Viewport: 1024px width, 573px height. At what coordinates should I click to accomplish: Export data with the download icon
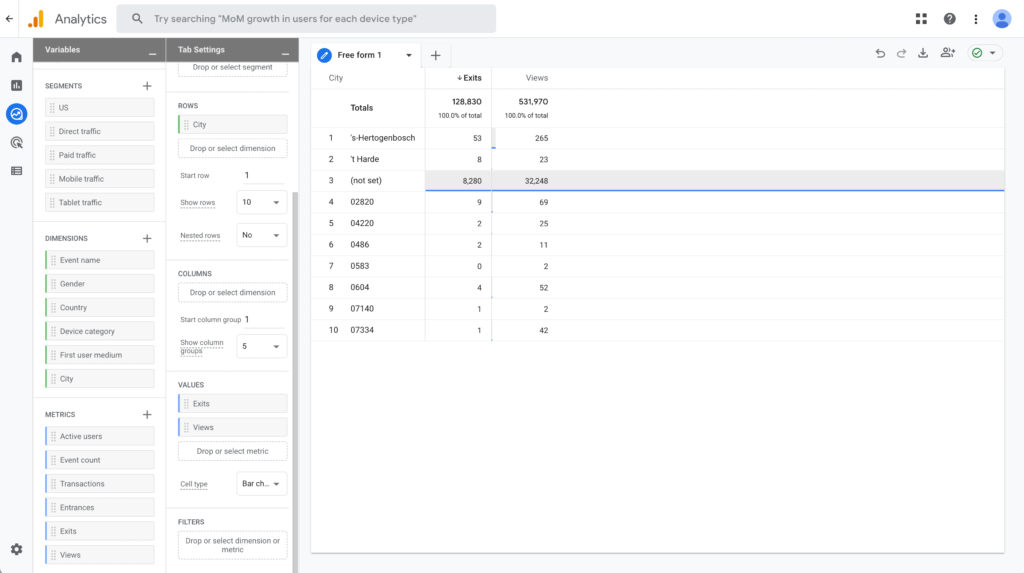(x=923, y=54)
